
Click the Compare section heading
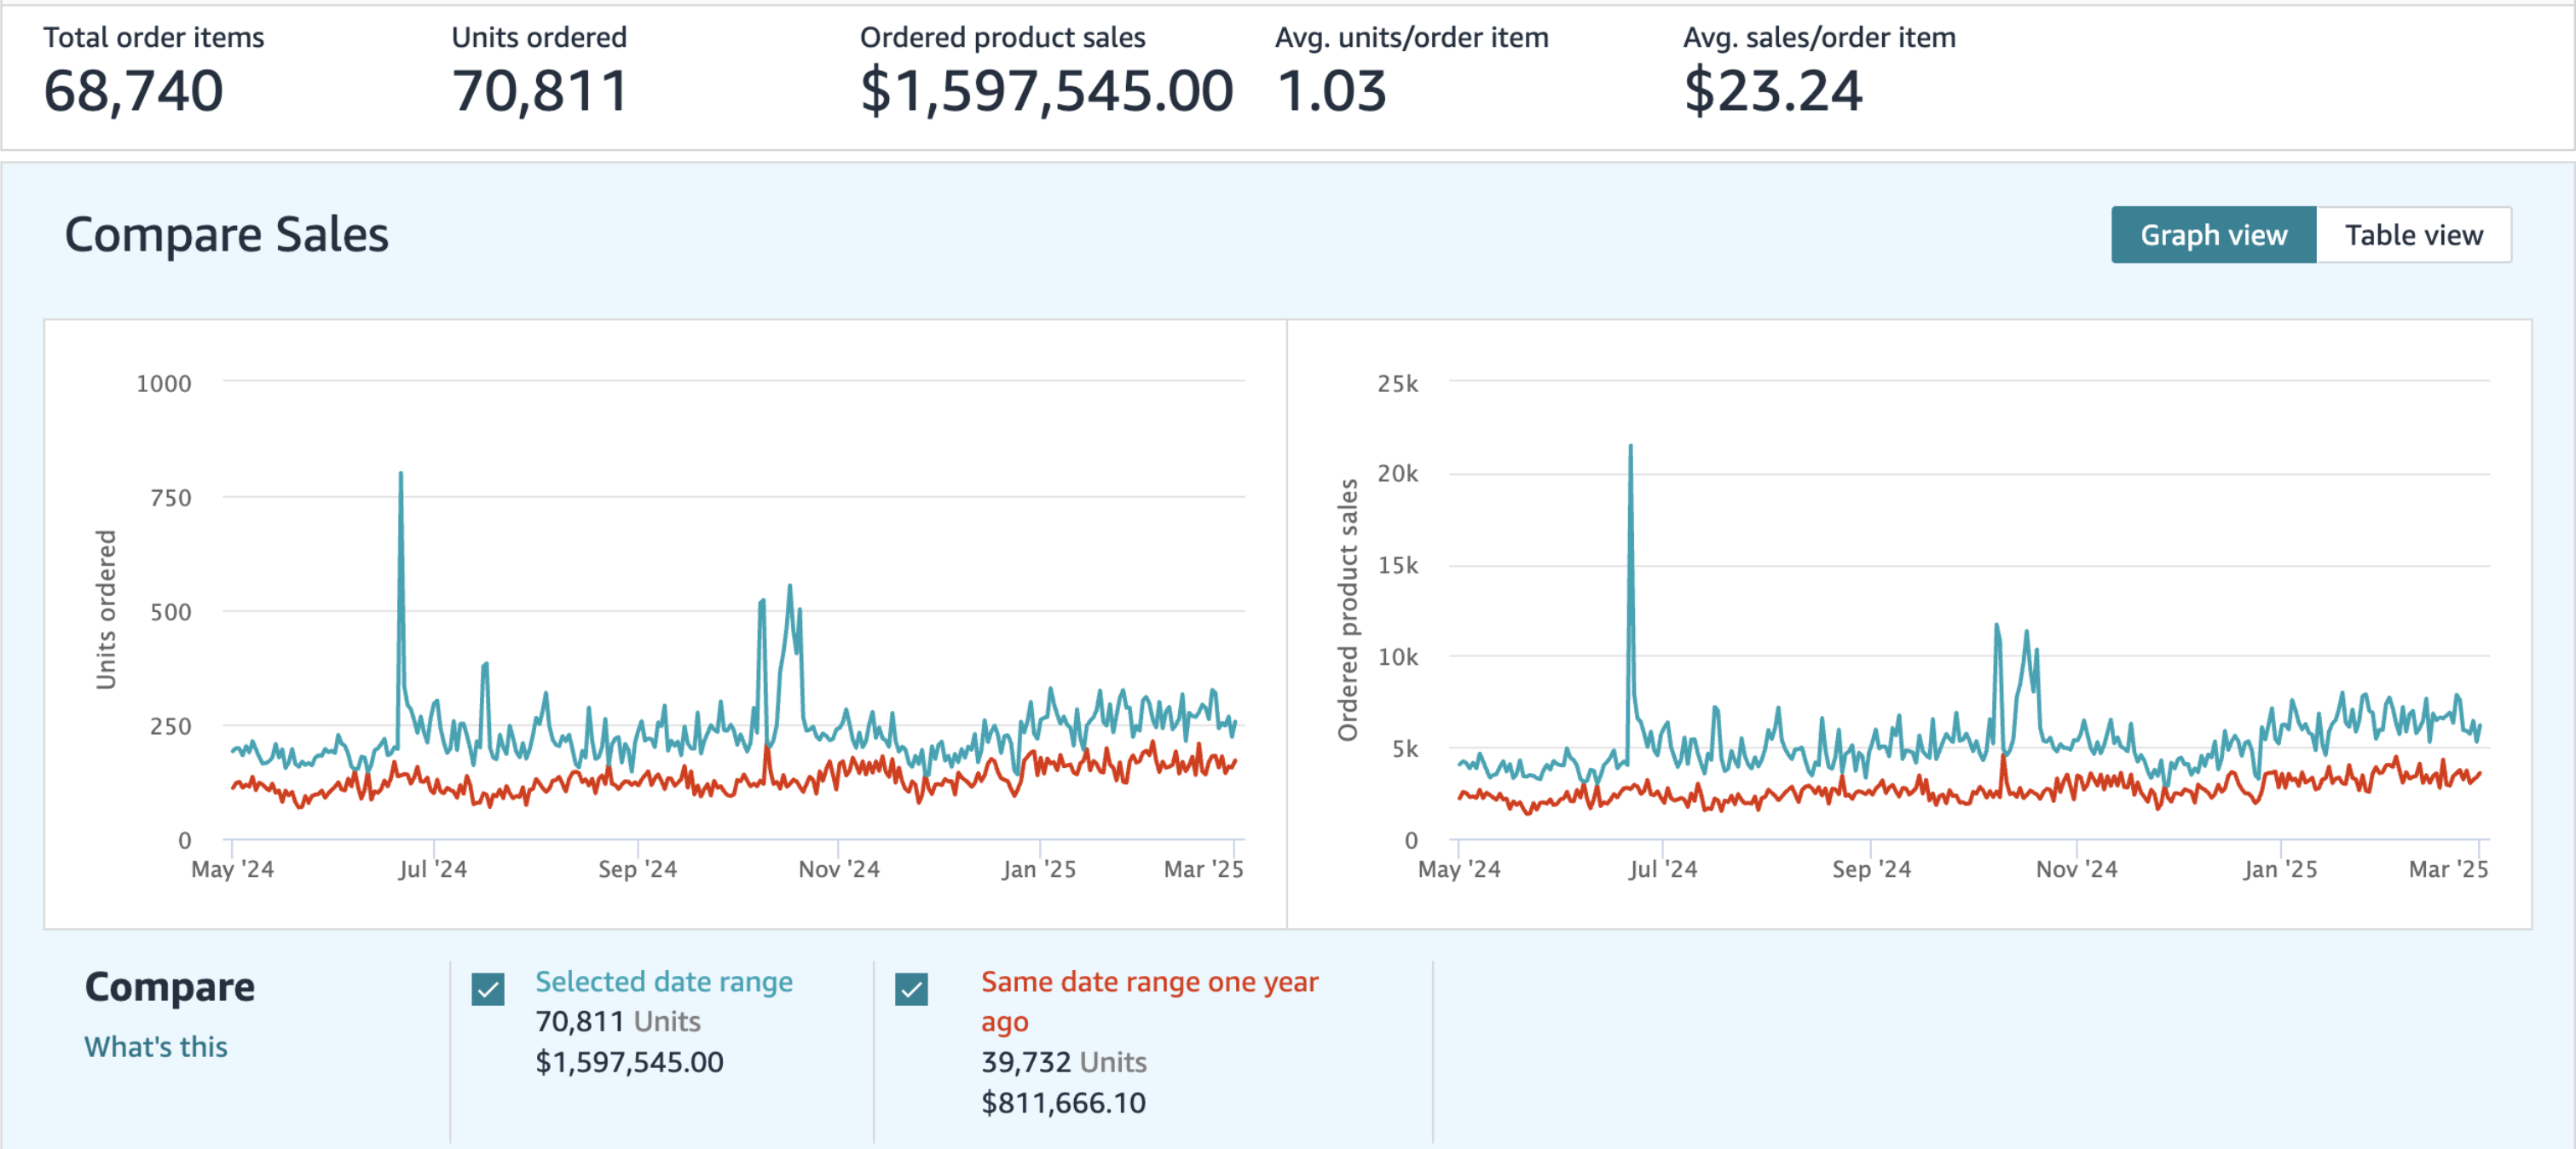[x=169, y=986]
